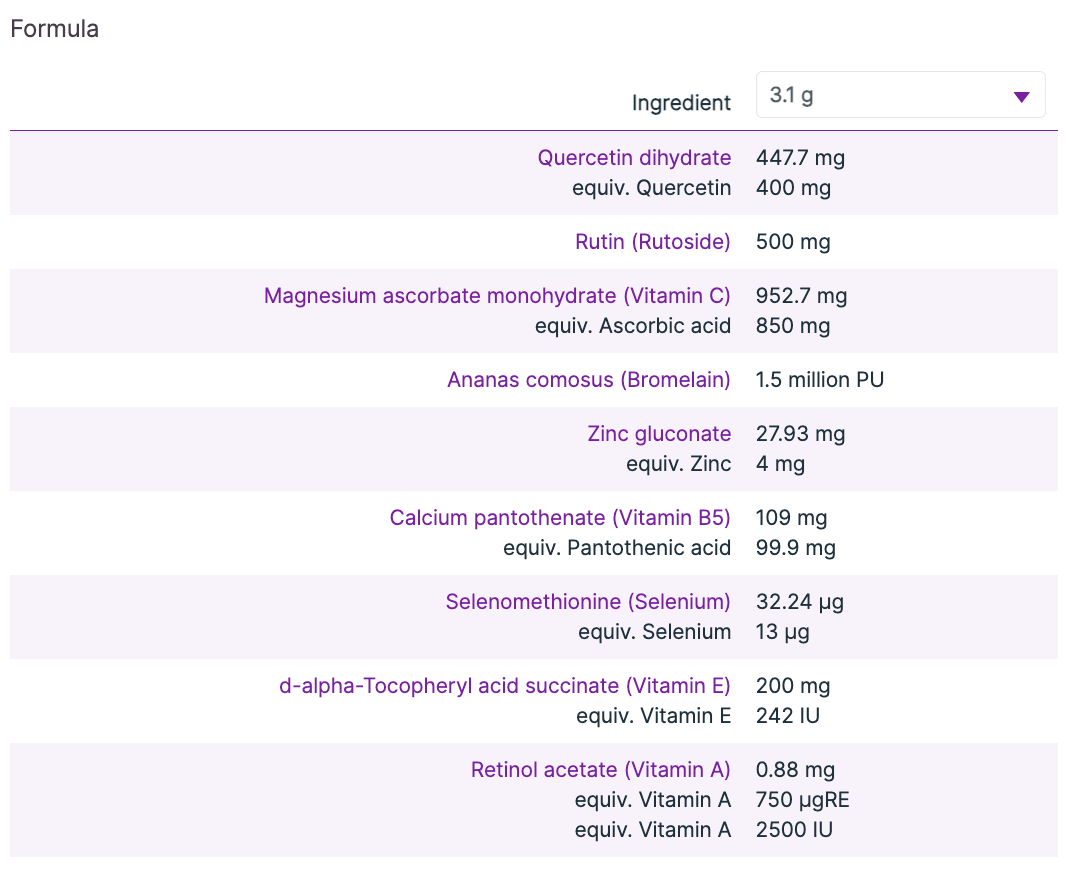Select the Retinol acetate (Vitamin A) link
The height and width of the screenshot is (890, 1066).
(600, 770)
